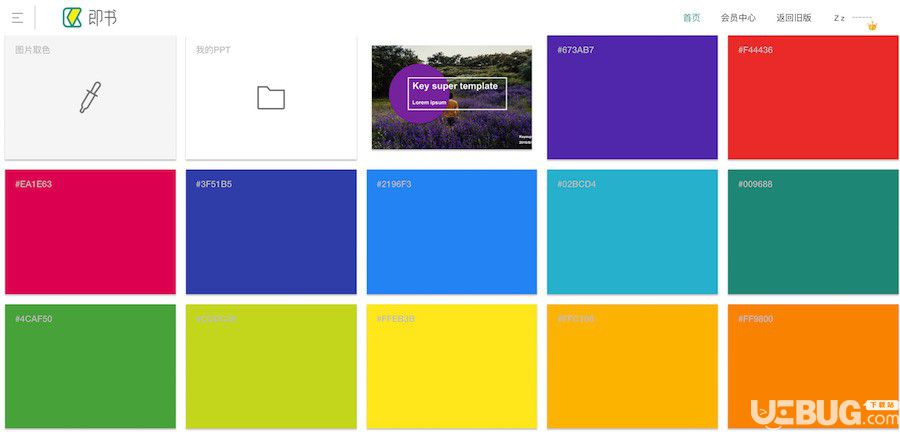Viewport: 900px width, 434px height.
Task: Choose indigo swatch #3F51B5
Action: click(271, 232)
